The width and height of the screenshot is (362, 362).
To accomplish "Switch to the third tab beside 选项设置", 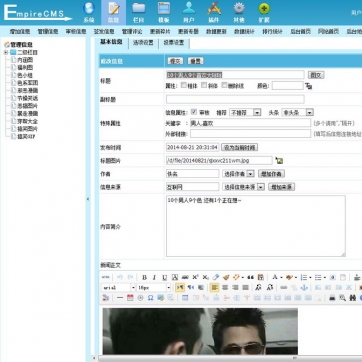I will (174, 43).
